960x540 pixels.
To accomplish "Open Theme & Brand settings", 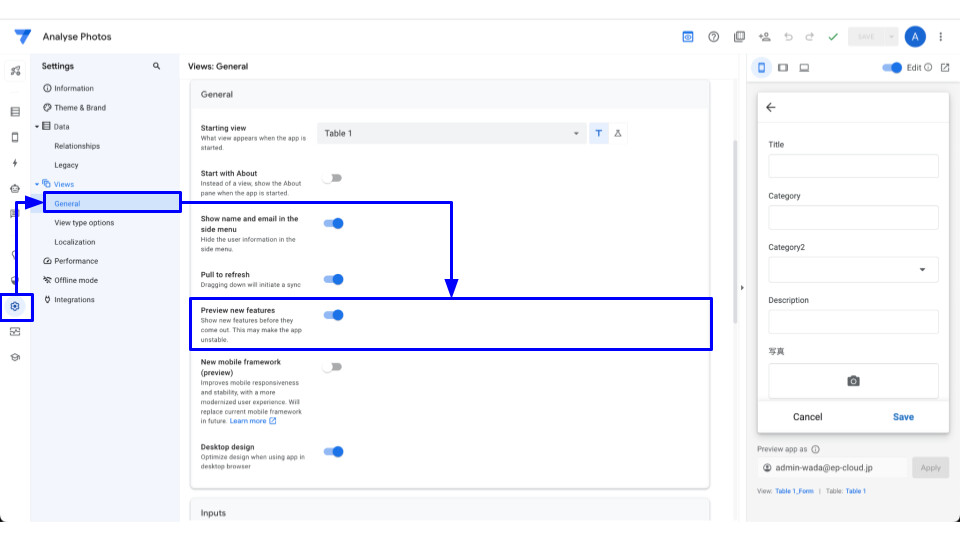I will pyautogui.click(x=79, y=108).
